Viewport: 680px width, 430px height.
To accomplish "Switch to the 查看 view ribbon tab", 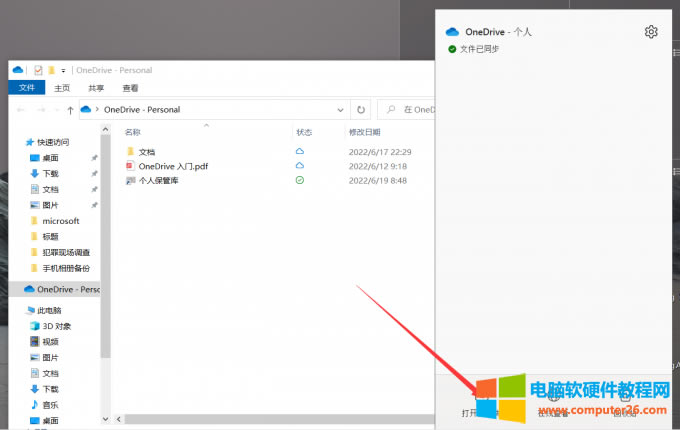I will pyautogui.click(x=130, y=88).
